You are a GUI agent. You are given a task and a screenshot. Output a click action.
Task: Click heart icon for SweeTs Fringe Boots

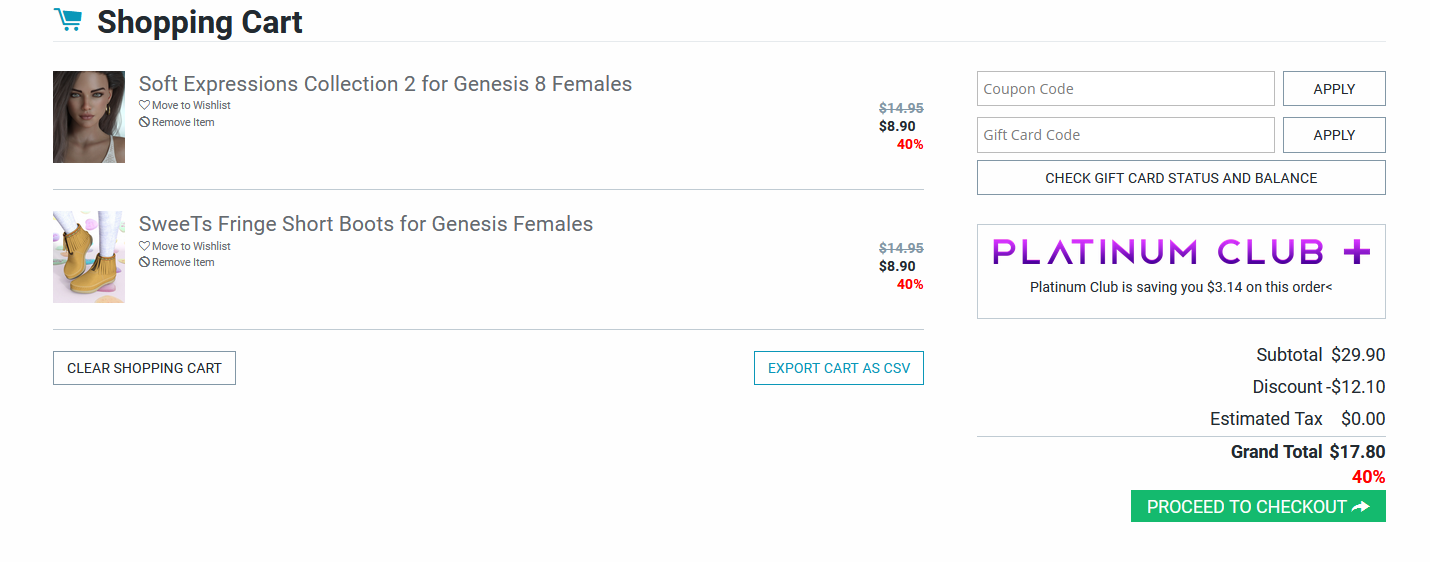click(x=144, y=246)
